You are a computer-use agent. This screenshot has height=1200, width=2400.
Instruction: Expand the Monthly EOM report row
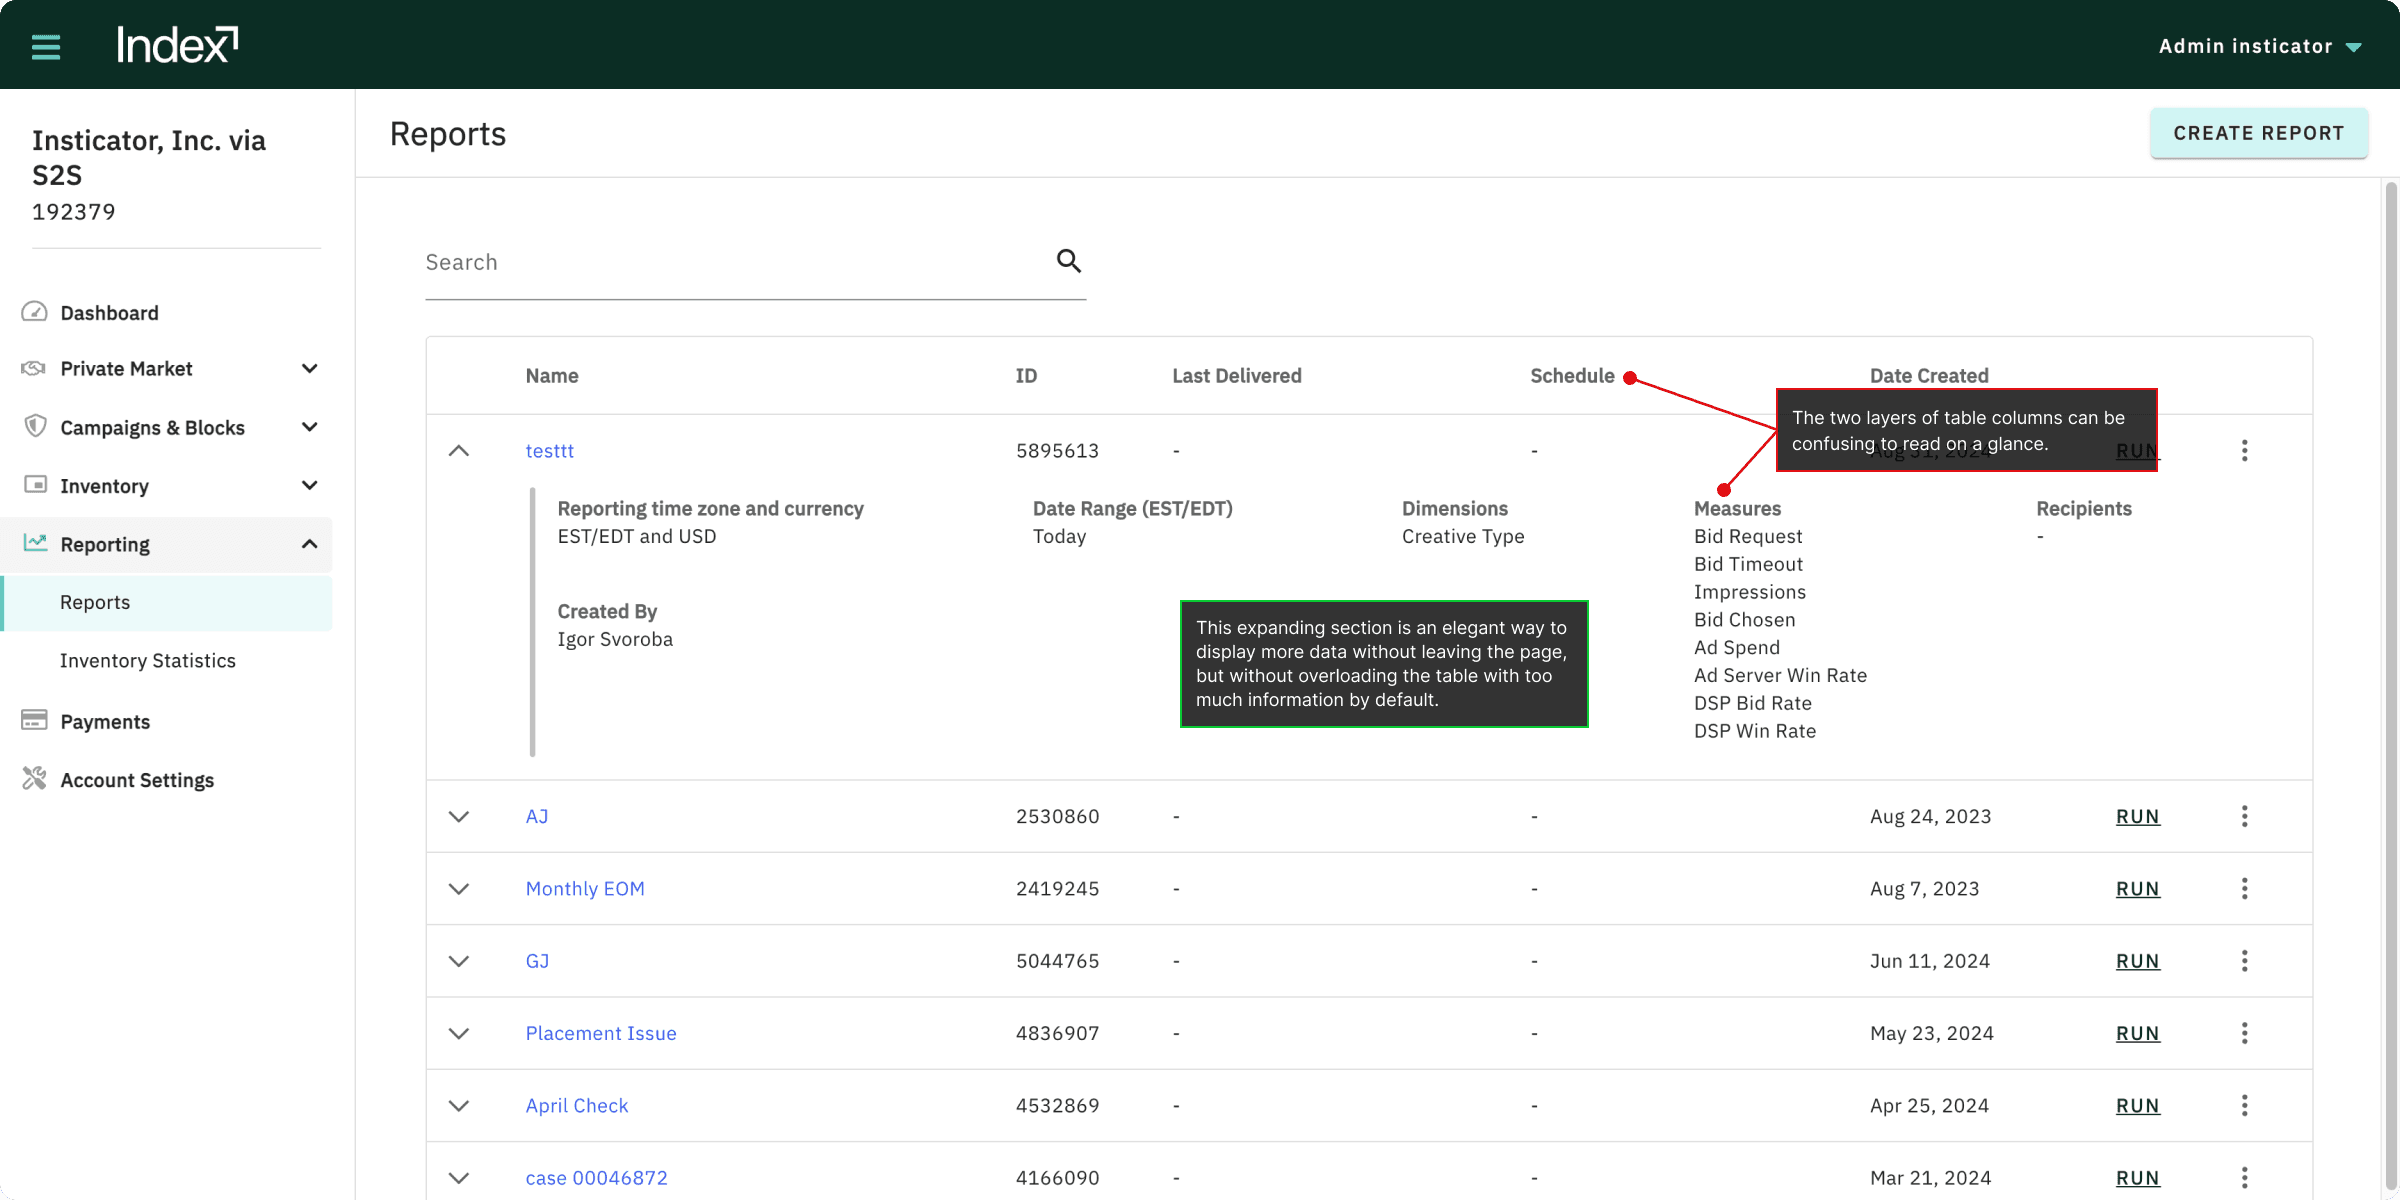(x=459, y=889)
